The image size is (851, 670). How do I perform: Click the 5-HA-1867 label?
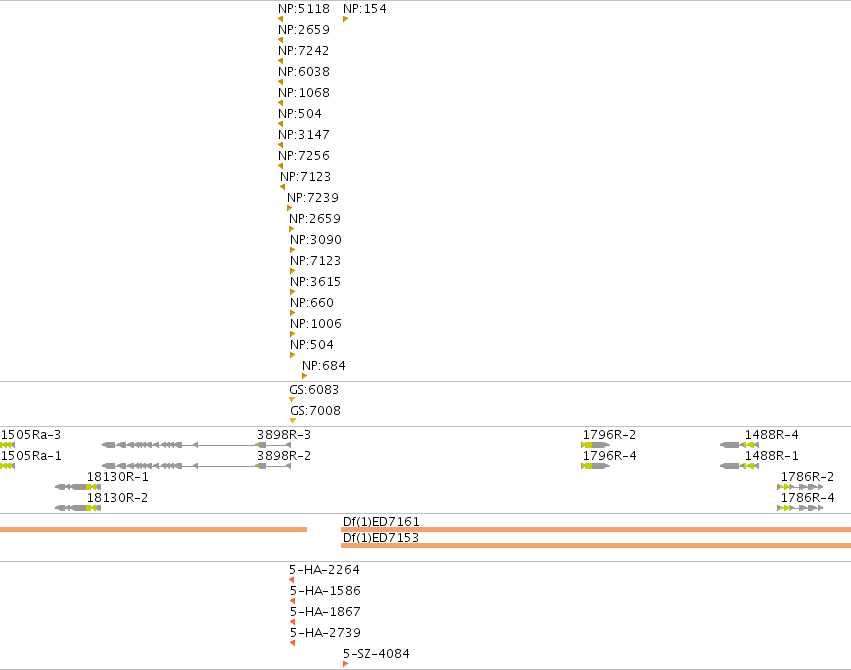(325, 612)
